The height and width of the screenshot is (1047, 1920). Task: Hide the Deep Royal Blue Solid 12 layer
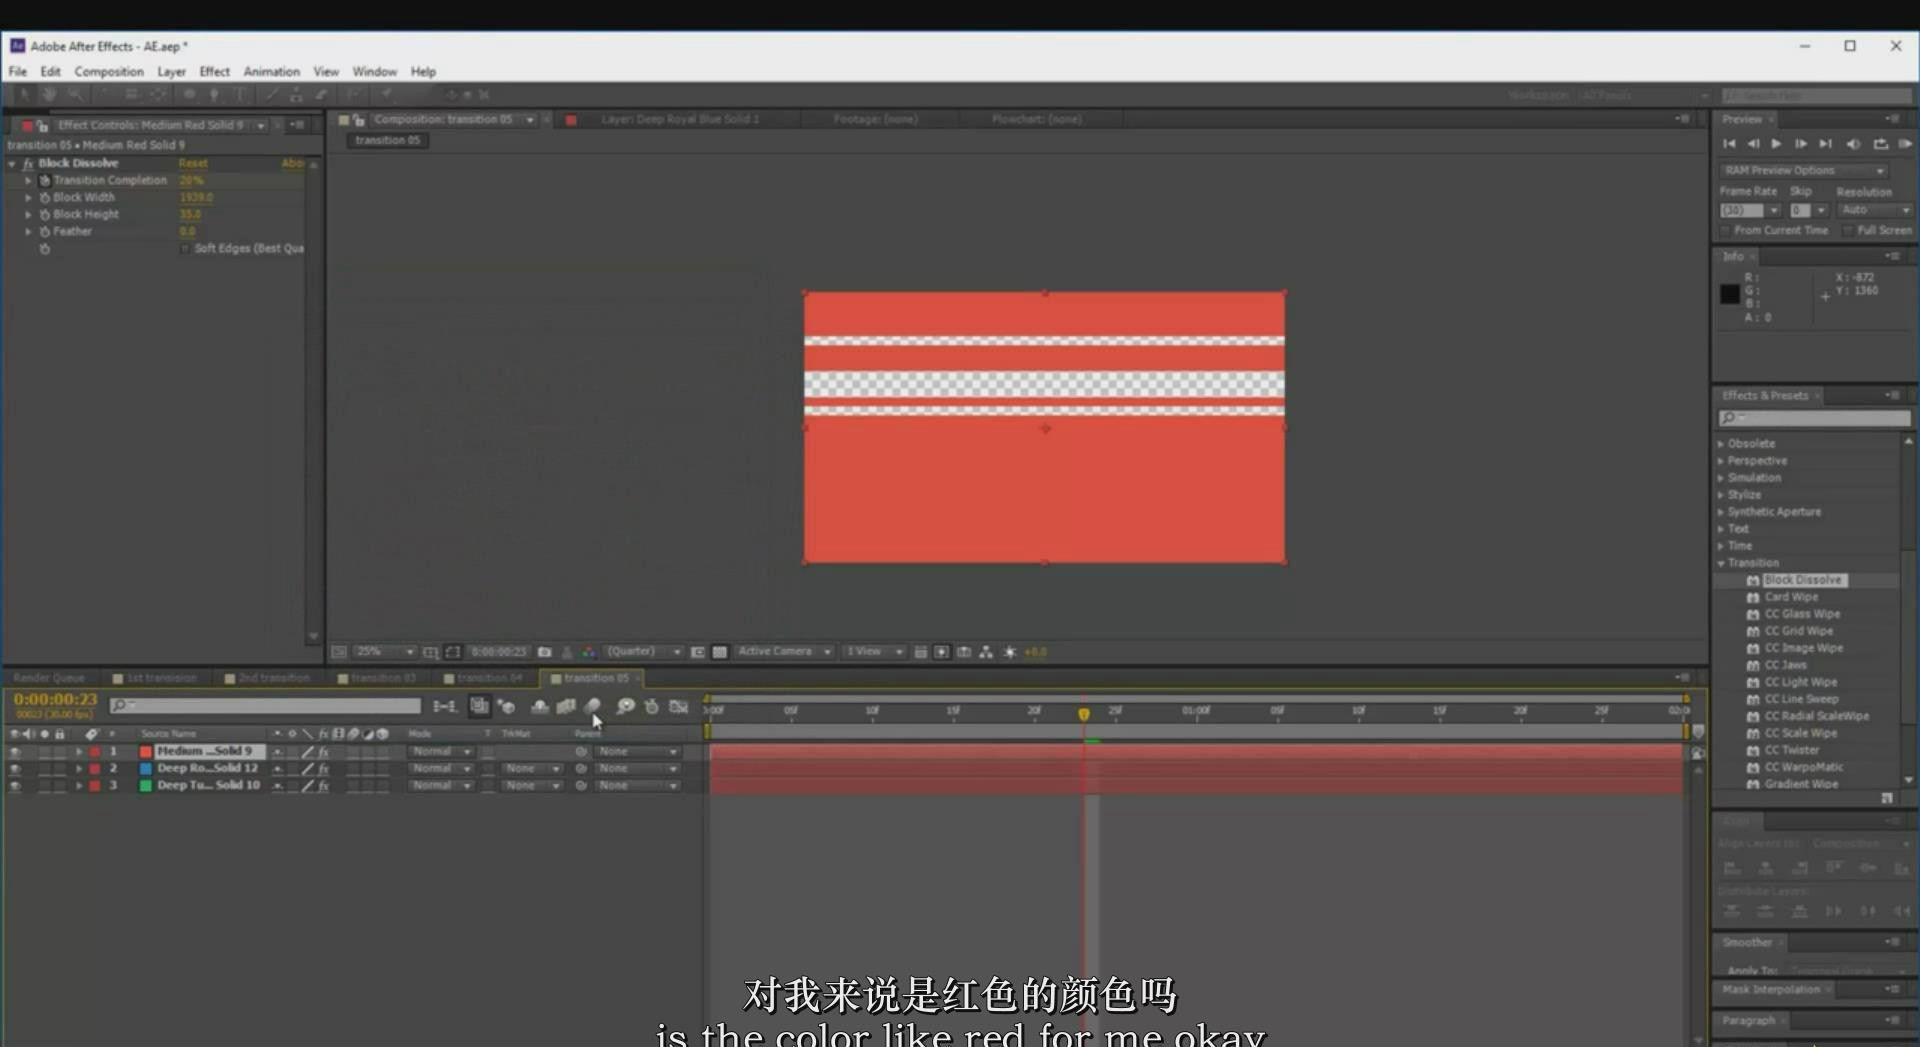14,769
